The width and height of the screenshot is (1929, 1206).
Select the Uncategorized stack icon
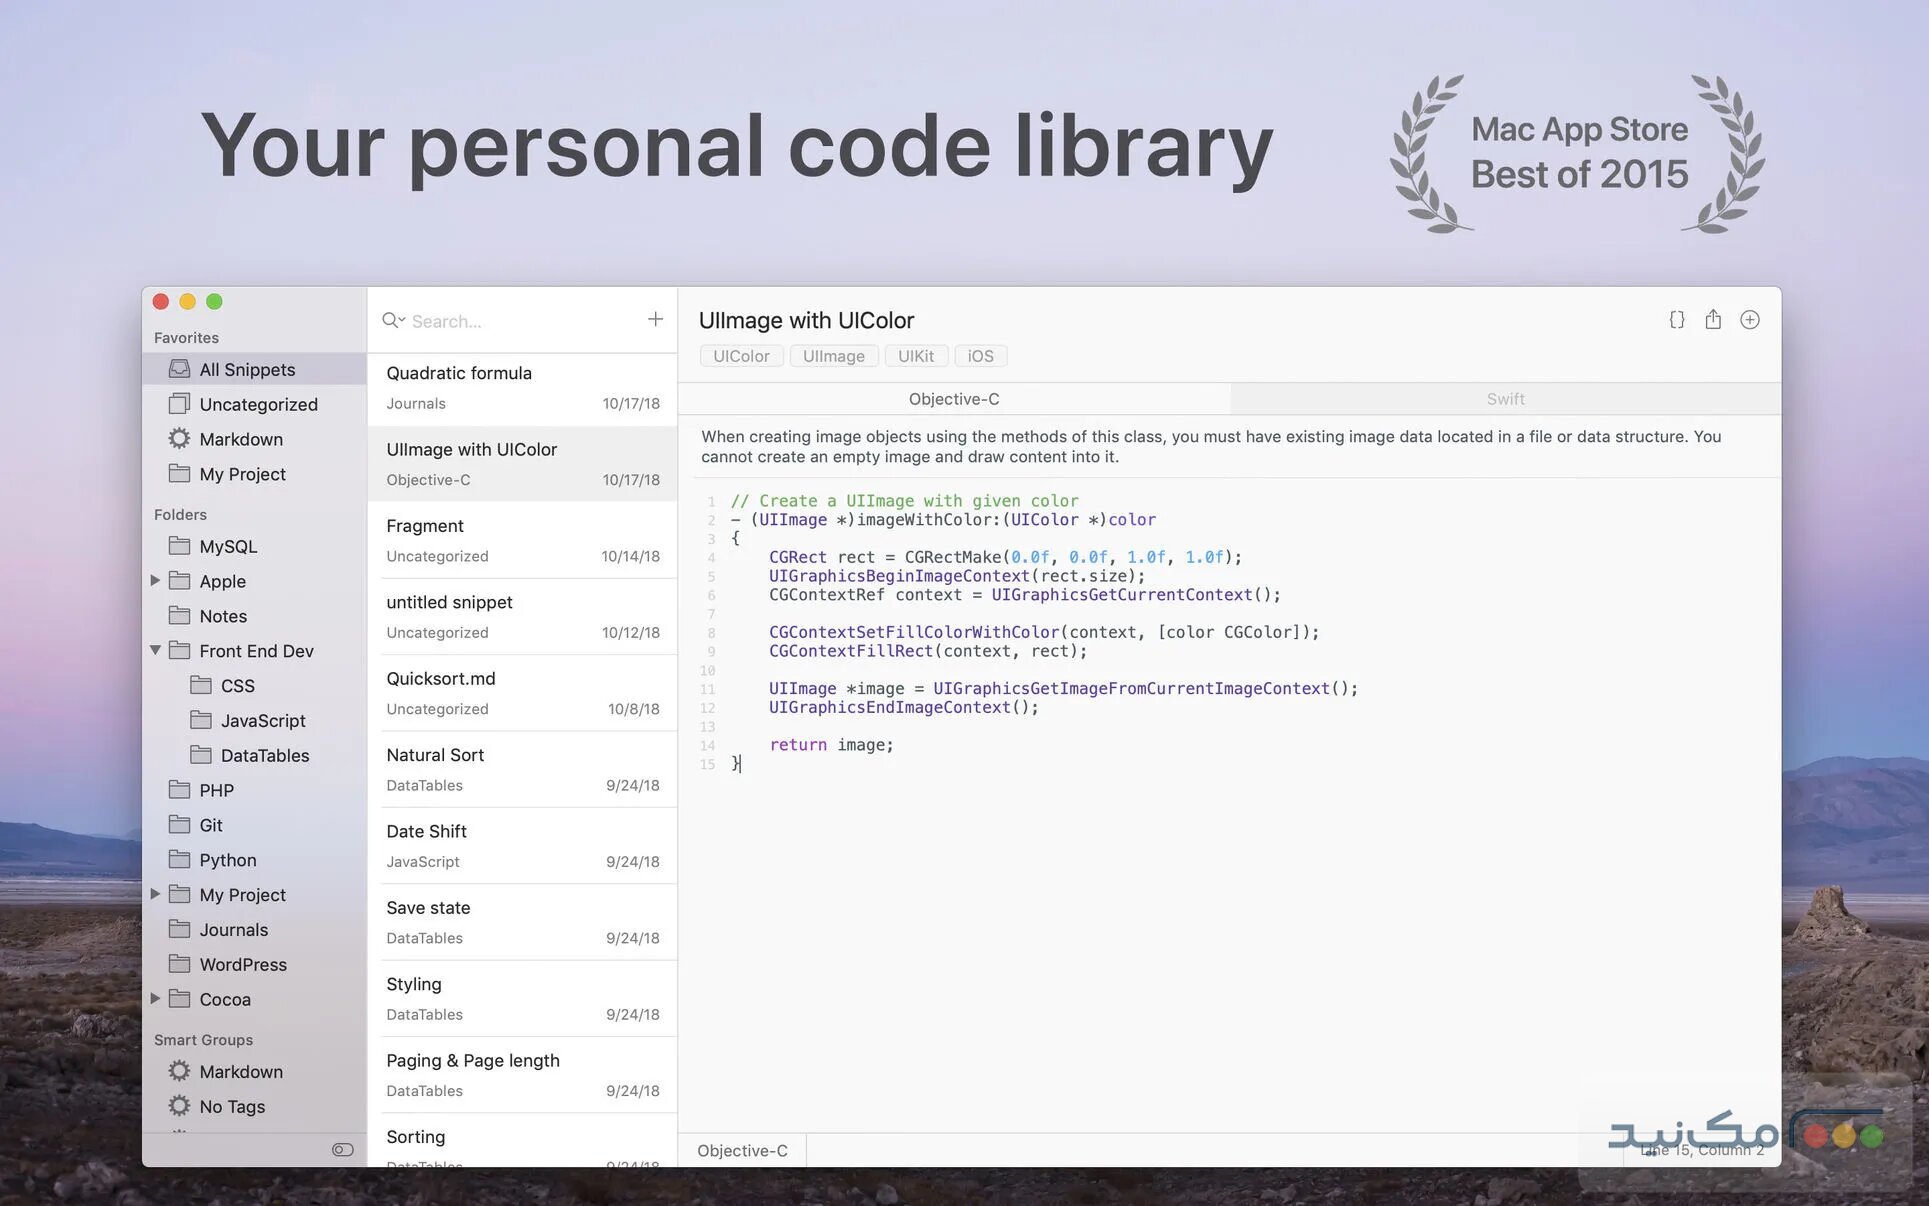click(179, 404)
